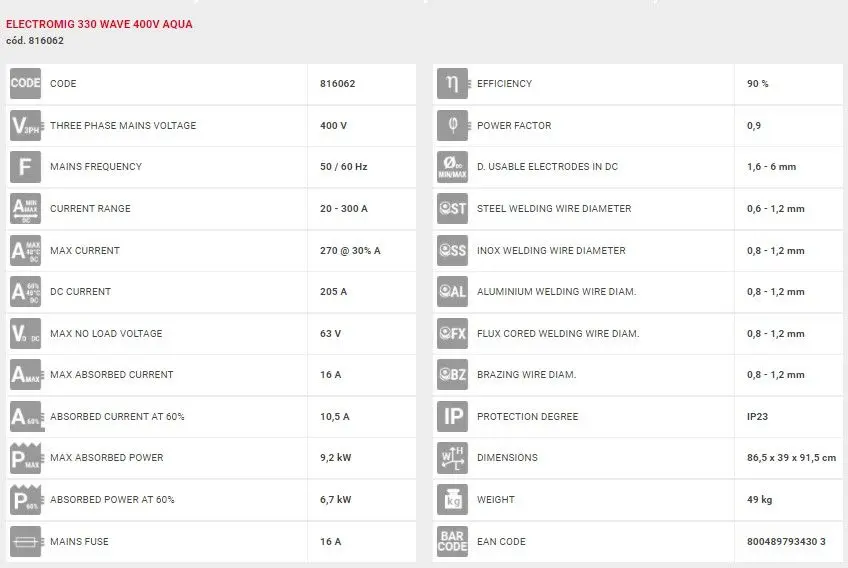
Task: Click the aluminium welding wire AL icon
Action: (452, 292)
